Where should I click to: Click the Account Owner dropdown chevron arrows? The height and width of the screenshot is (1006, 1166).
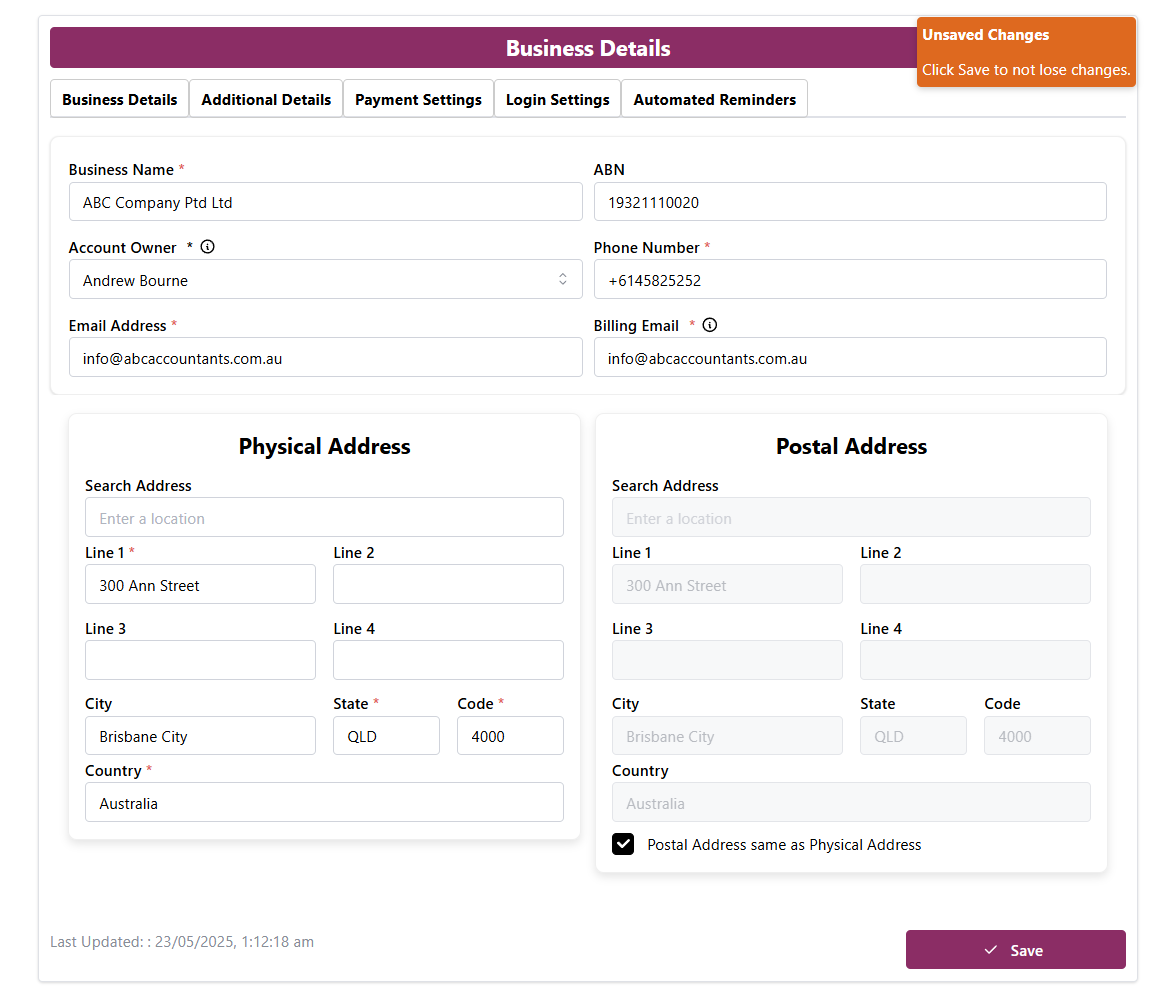tap(563, 280)
